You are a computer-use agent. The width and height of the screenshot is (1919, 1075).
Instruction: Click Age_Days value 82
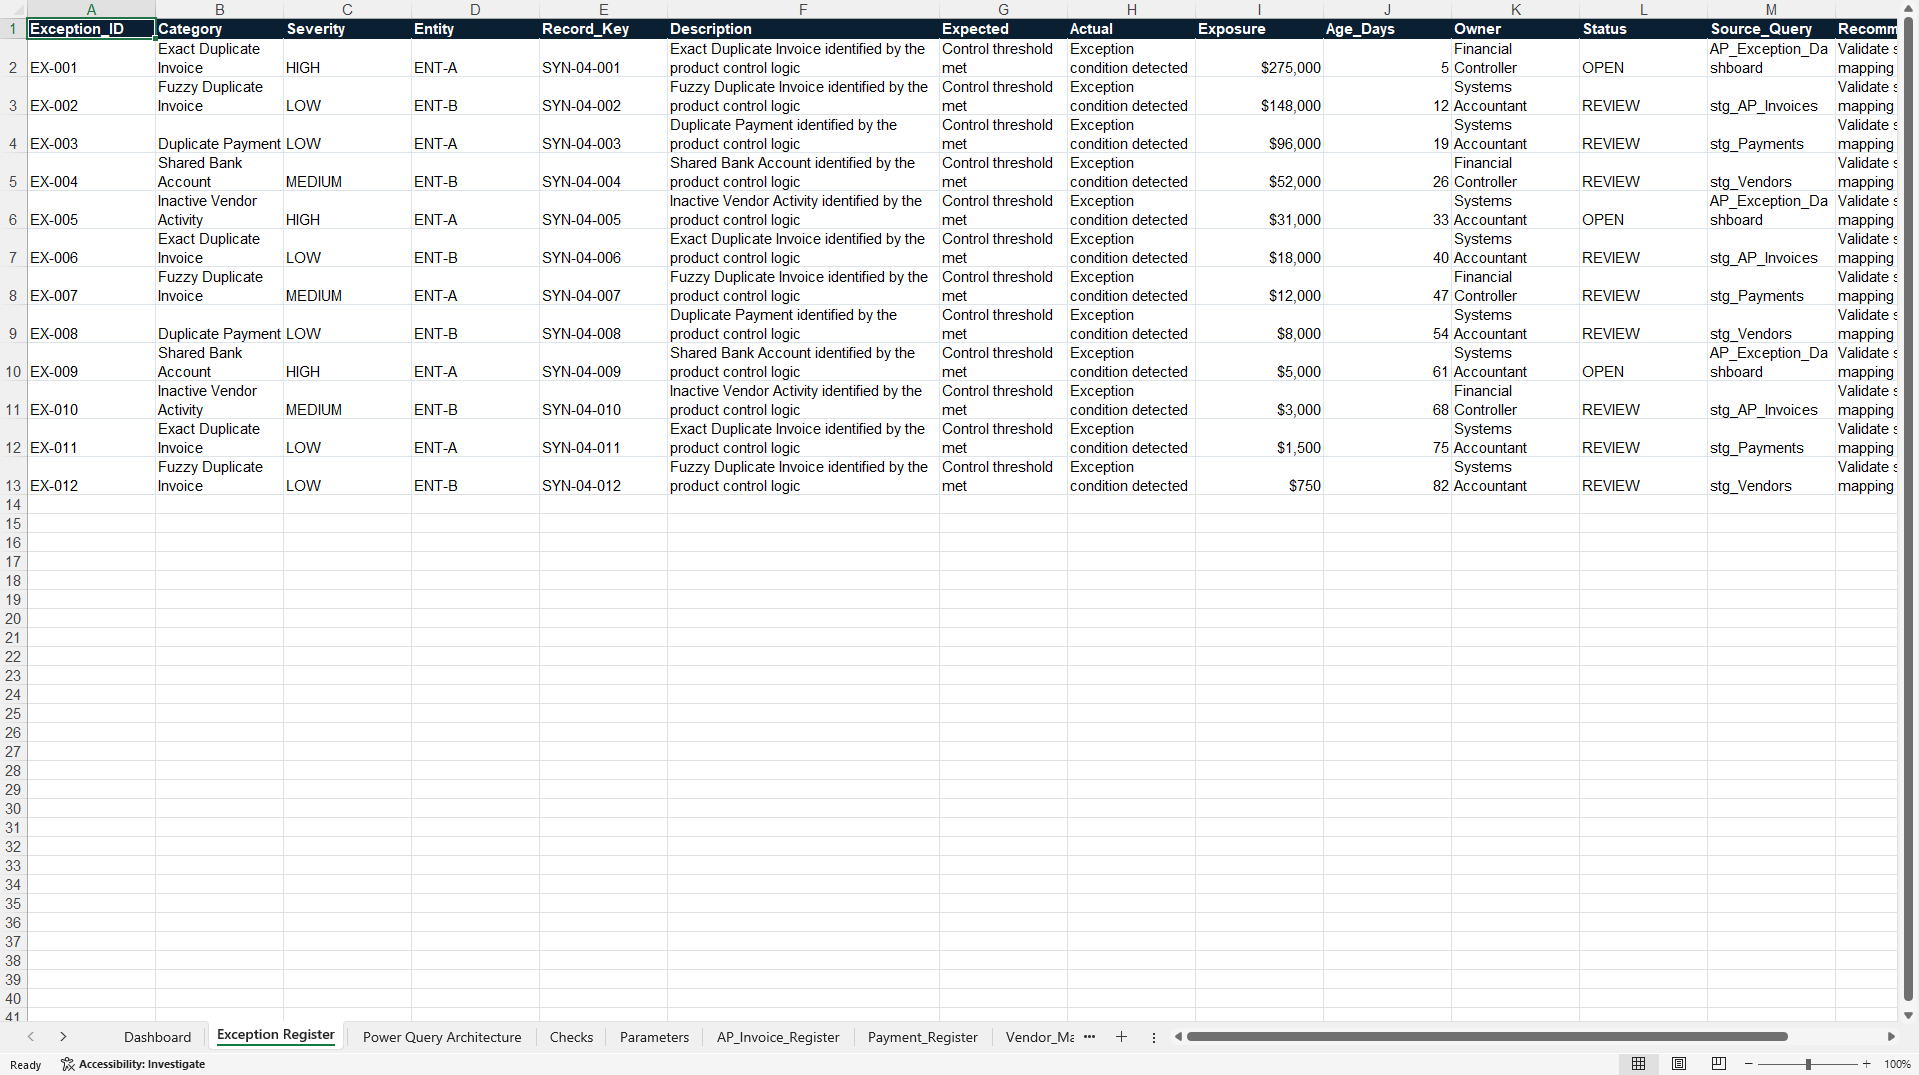click(x=1387, y=476)
